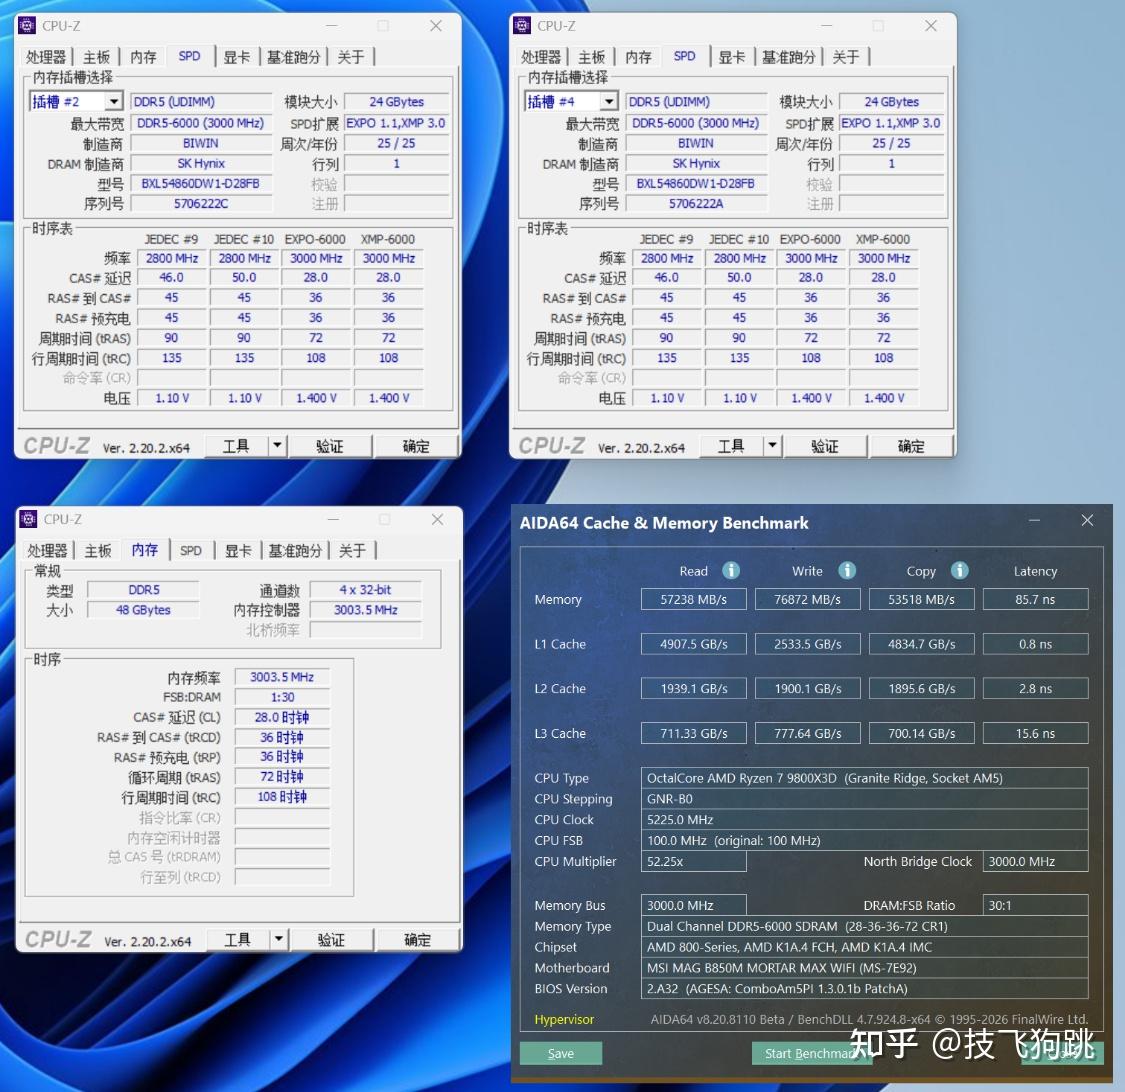Viewport: 1125px width, 1092px height.
Task: Click the AIDA64 Read info icon
Action: point(730,570)
